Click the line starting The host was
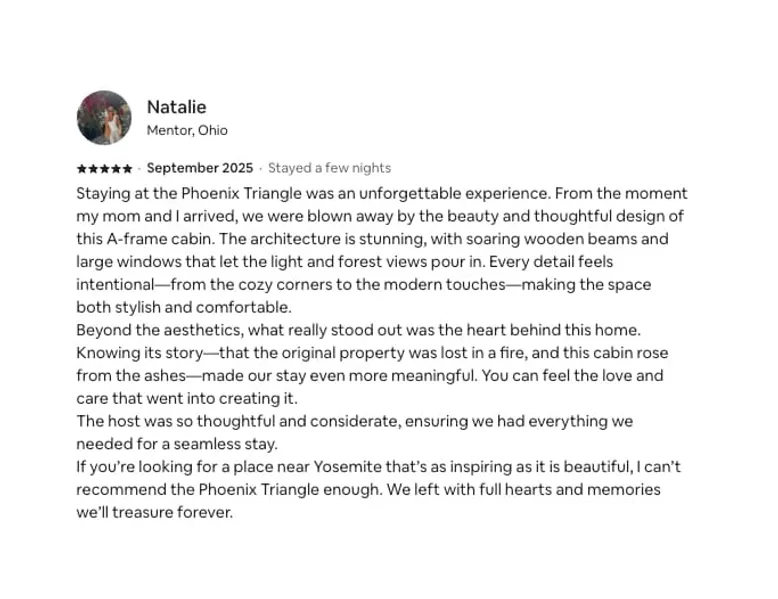The image size is (778, 599). coord(354,422)
